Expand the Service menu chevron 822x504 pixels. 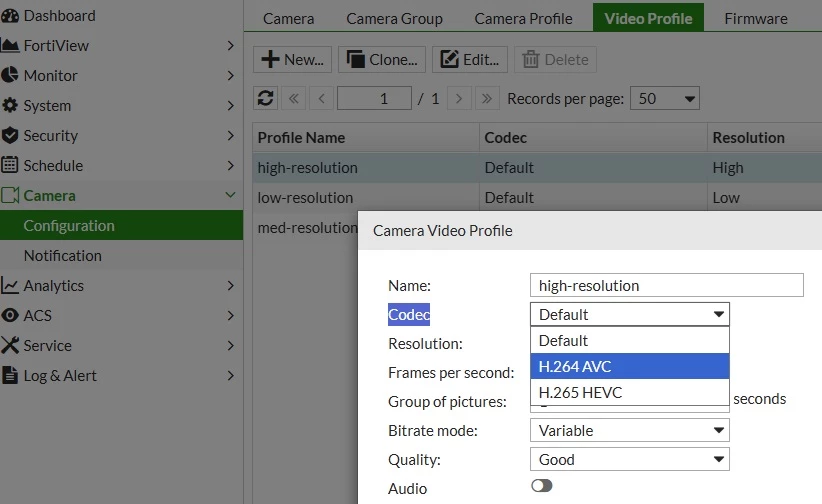230,345
